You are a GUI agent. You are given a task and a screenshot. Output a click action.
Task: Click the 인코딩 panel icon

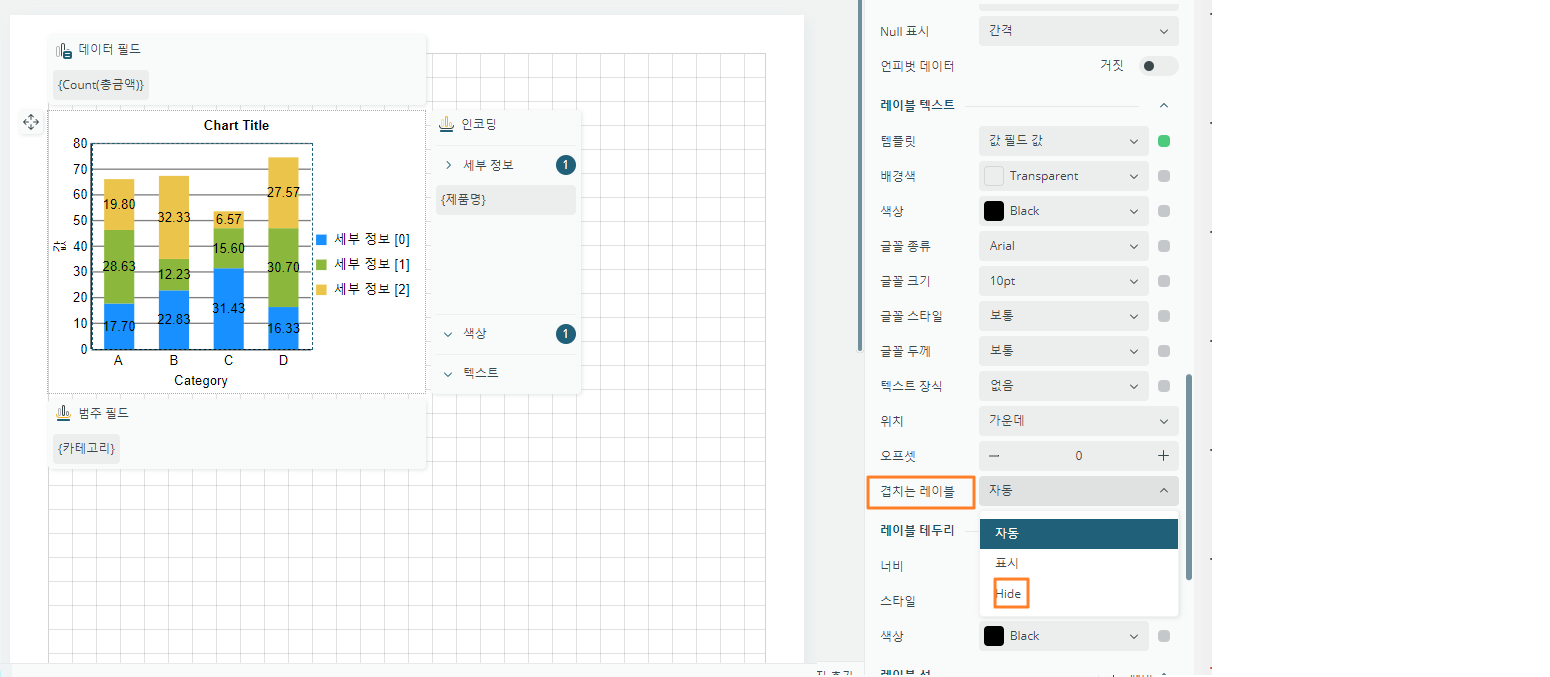pos(447,124)
